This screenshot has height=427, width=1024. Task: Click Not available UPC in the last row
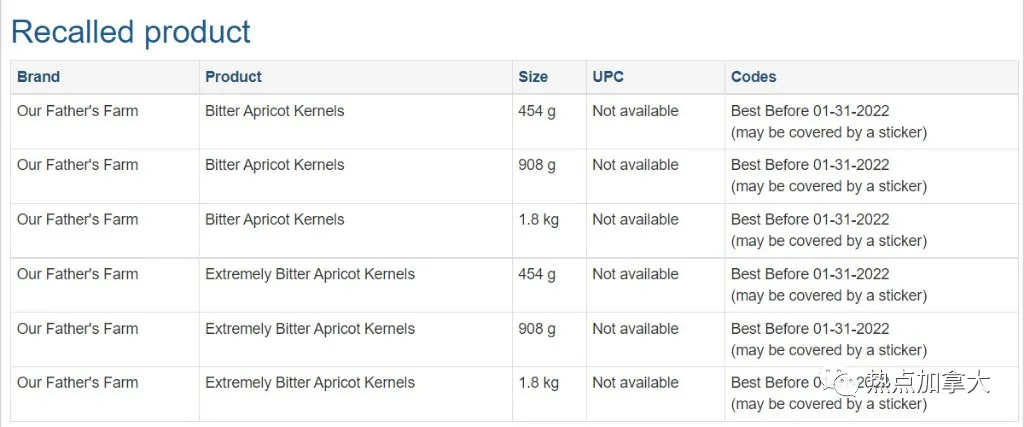click(x=635, y=383)
